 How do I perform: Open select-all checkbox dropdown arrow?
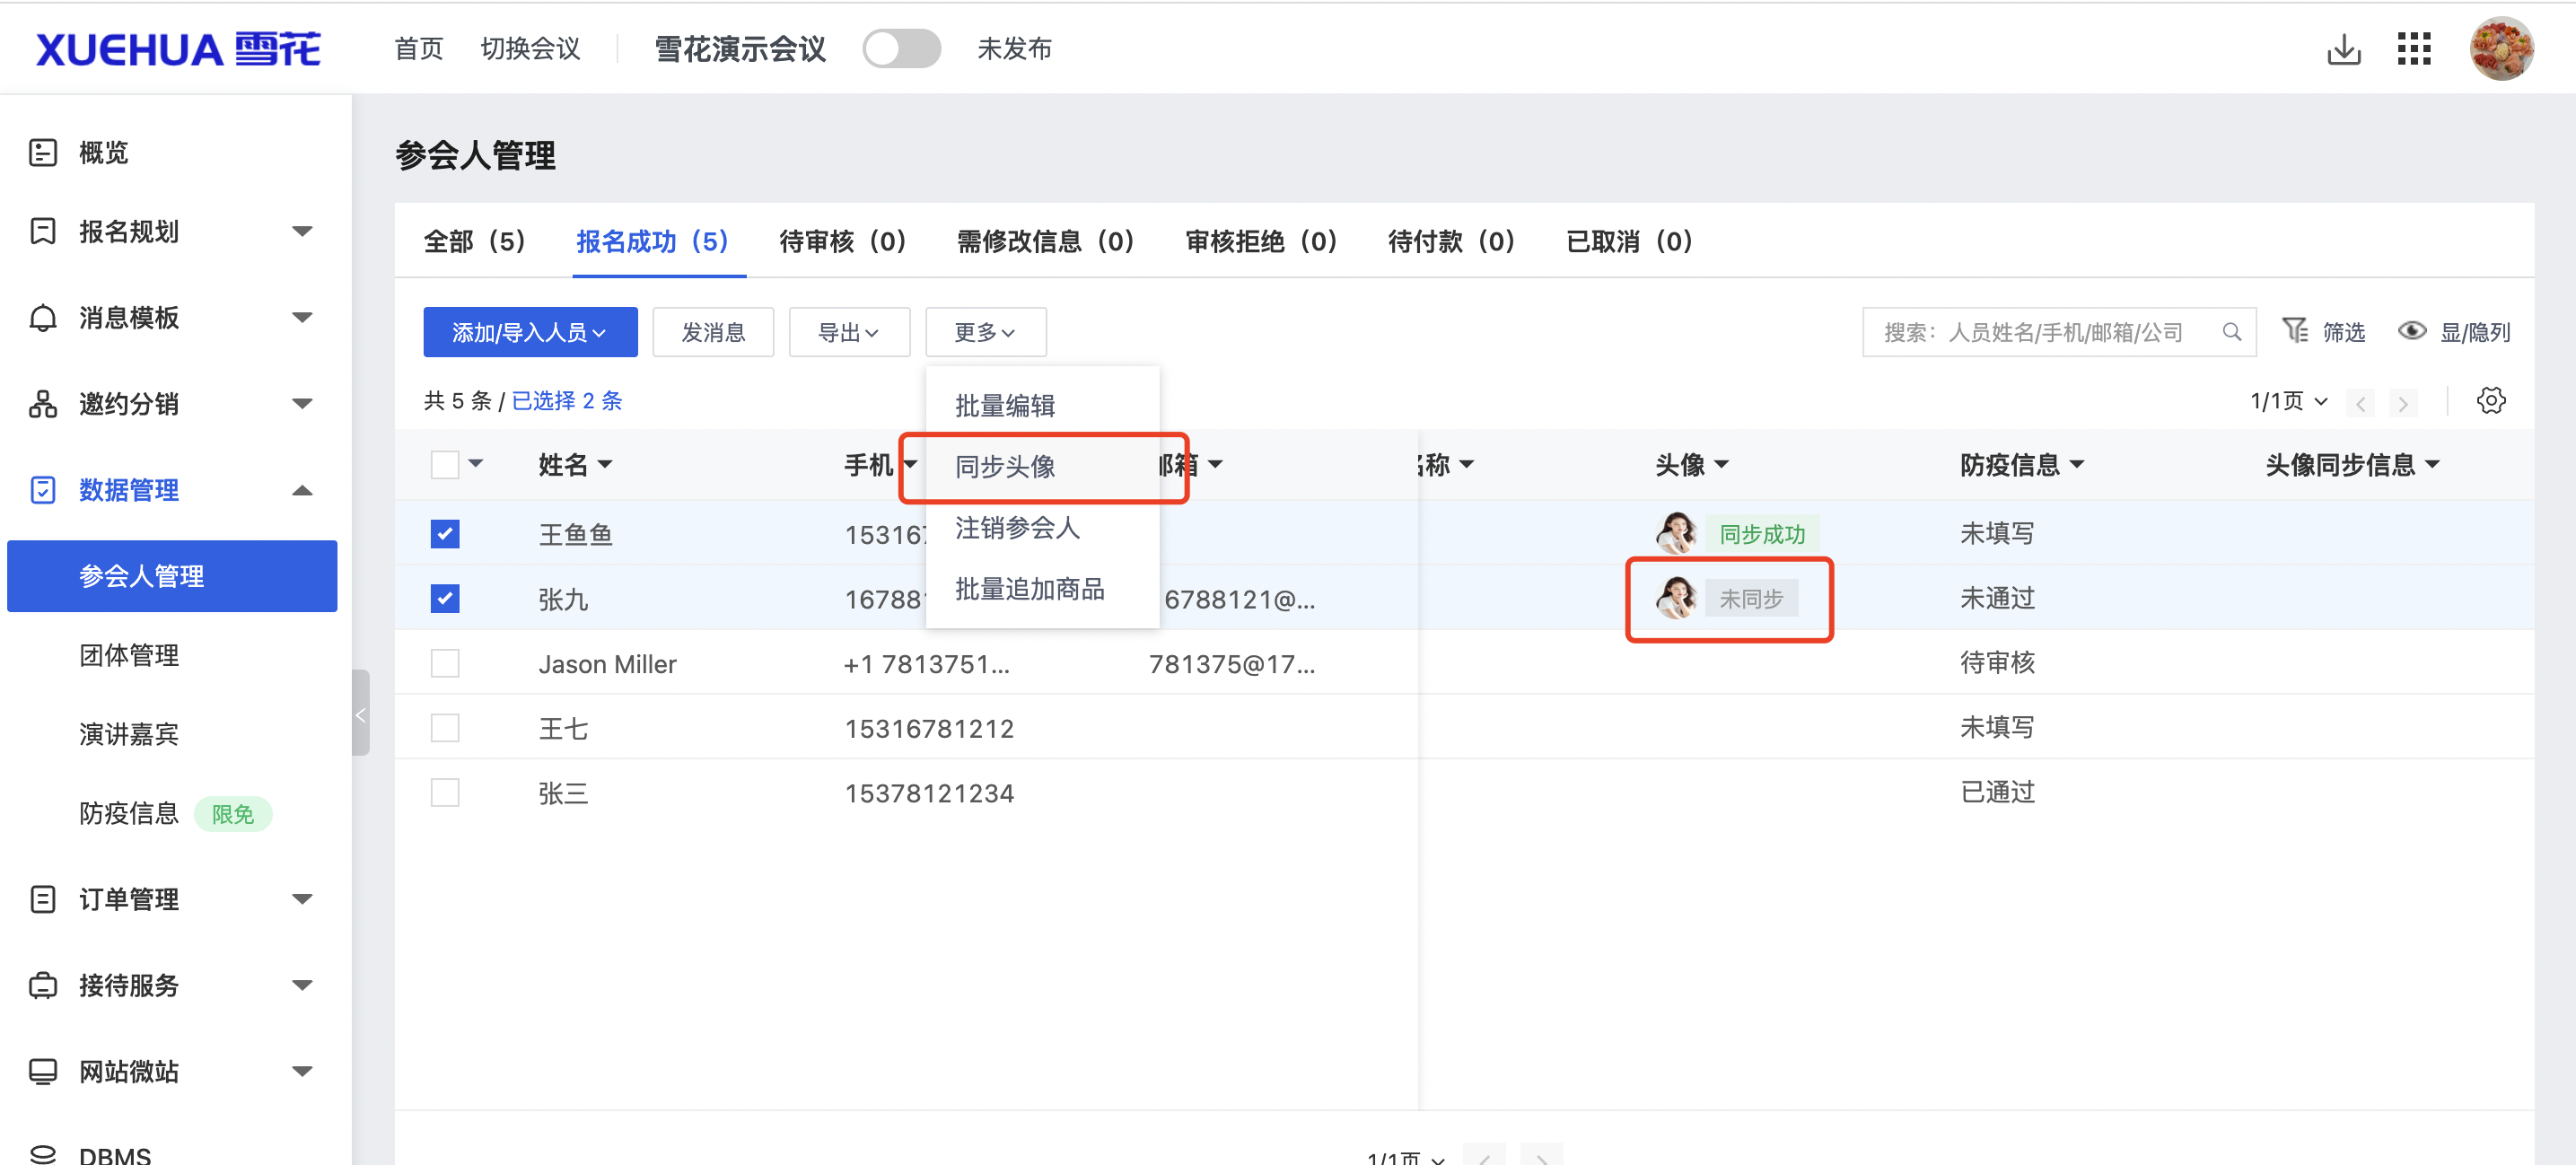tap(476, 463)
